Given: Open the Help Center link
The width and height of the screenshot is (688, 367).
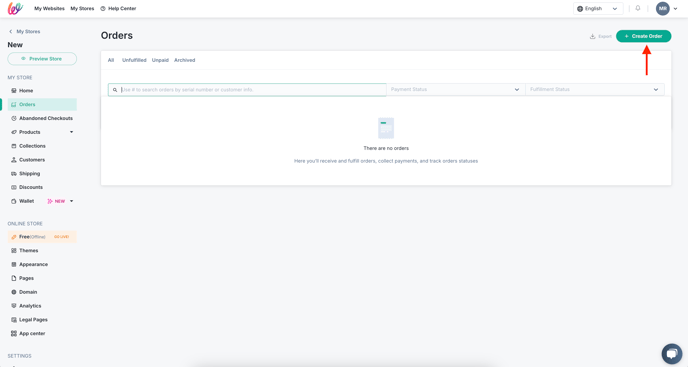Looking at the screenshot, I should point(118,8).
